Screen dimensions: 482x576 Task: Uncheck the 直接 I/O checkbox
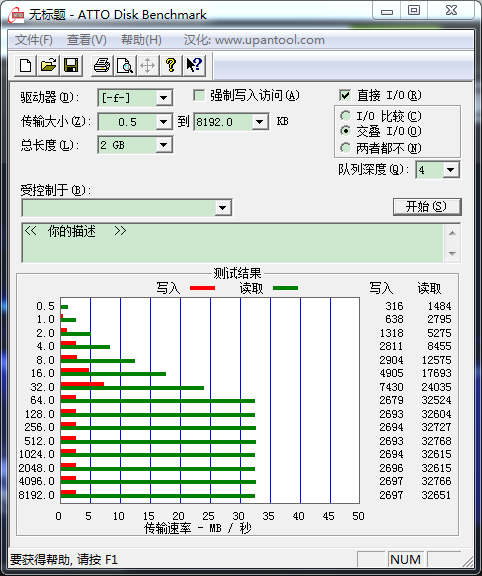pyautogui.click(x=345, y=96)
